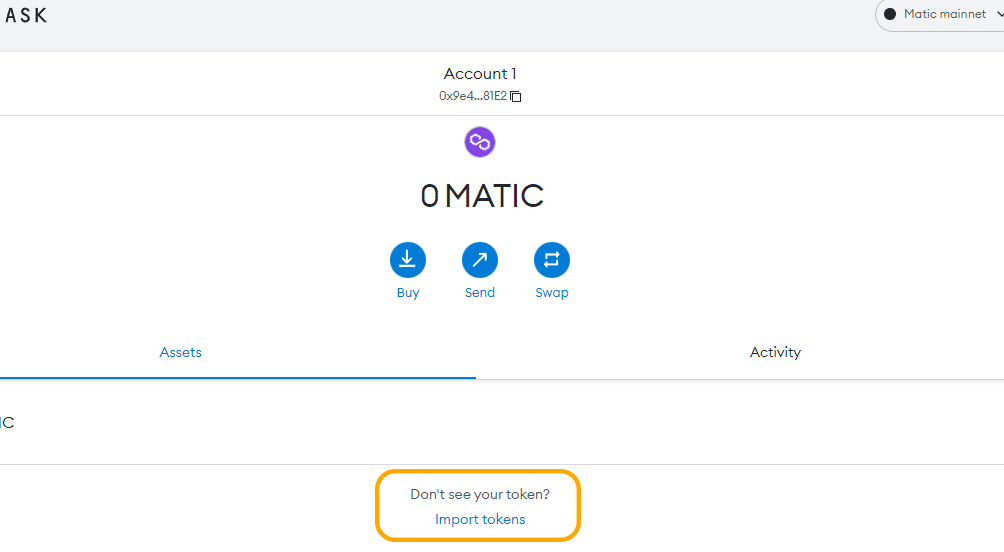Click the "Don't see your token?" text

[x=480, y=494]
